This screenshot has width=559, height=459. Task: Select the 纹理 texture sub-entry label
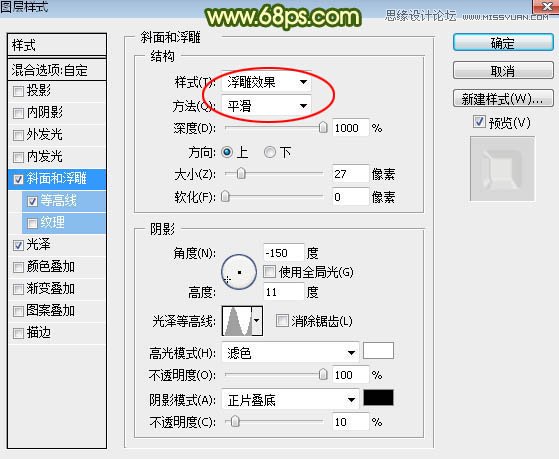coord(52,223)
